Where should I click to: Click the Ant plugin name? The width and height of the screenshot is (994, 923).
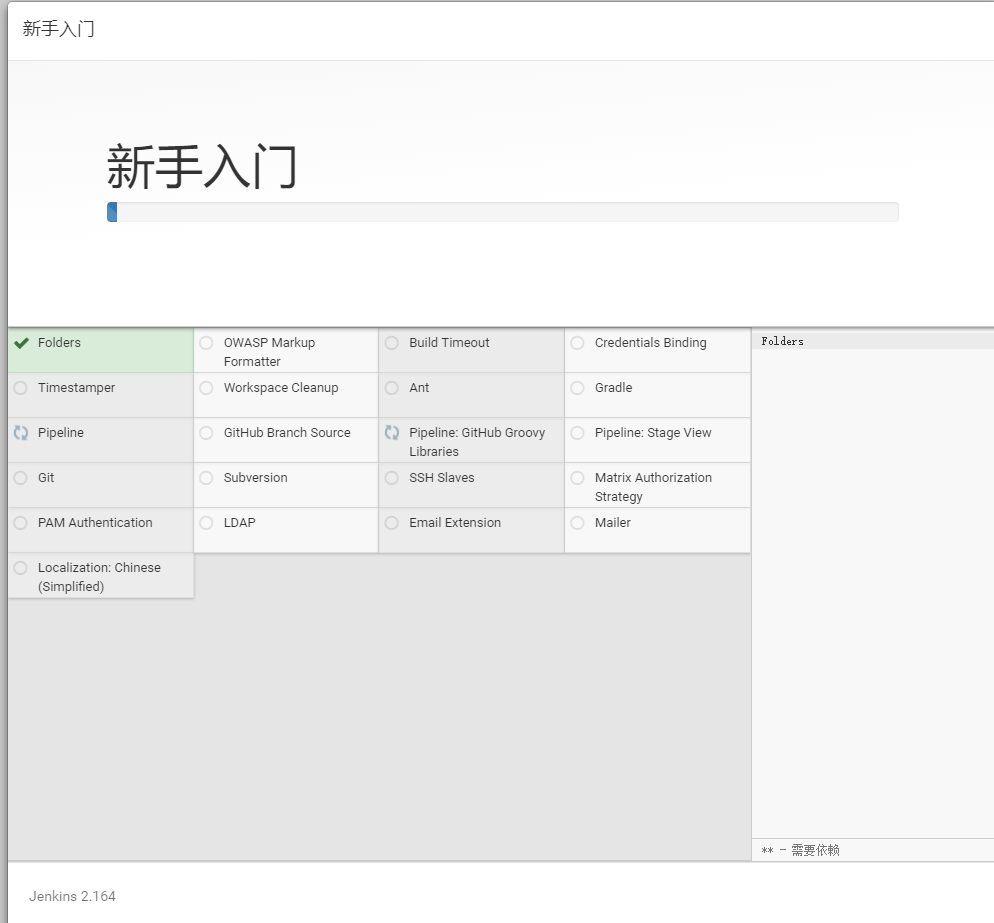[419, 388]
